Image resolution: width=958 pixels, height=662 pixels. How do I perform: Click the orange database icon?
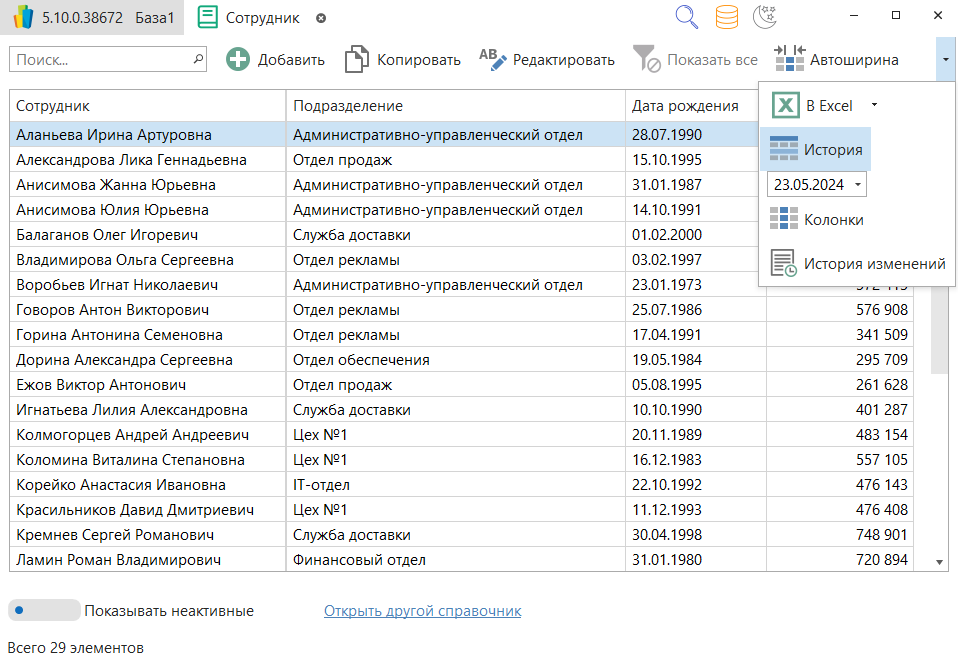pyautogui.click(x=727, y=17)
